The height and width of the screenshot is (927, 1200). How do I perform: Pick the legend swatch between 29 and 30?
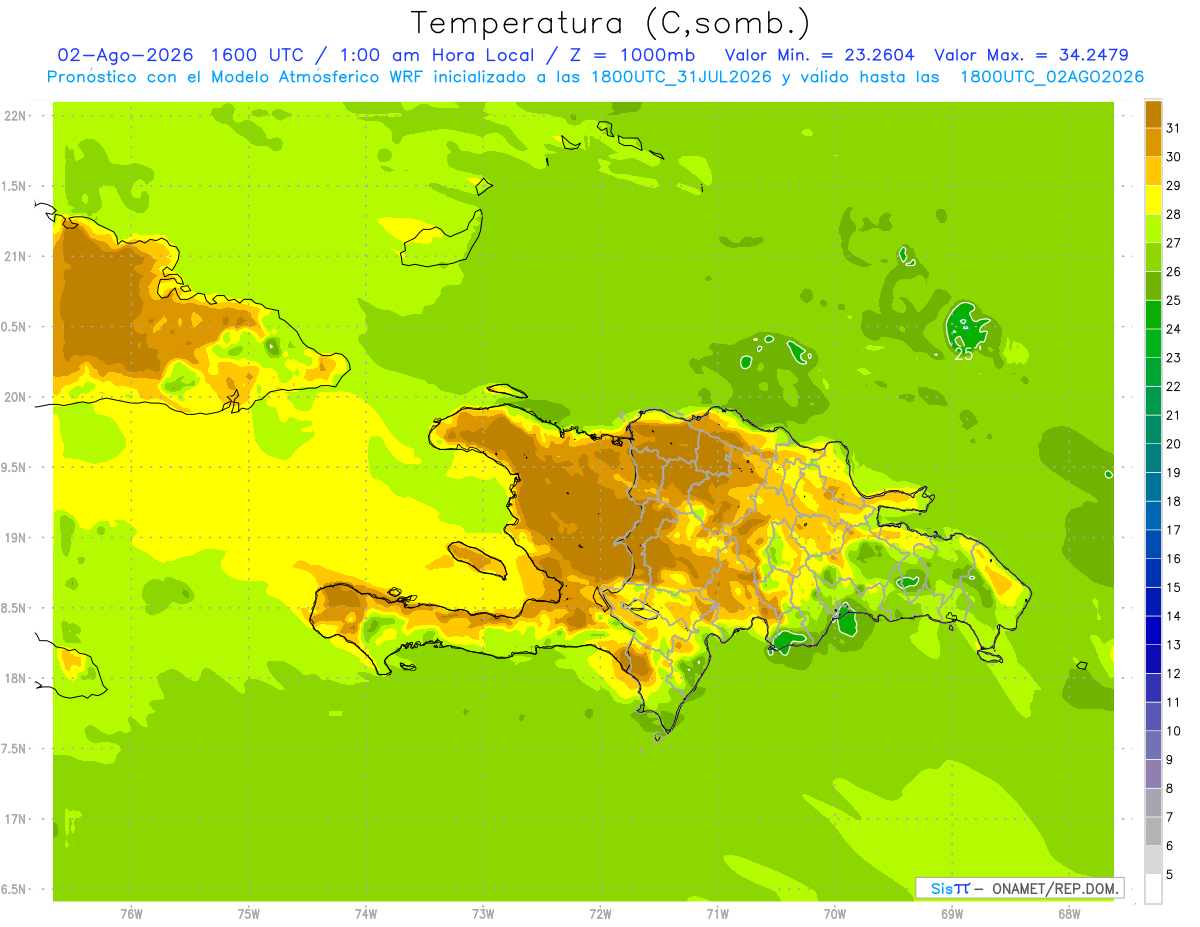(1153, 171)
